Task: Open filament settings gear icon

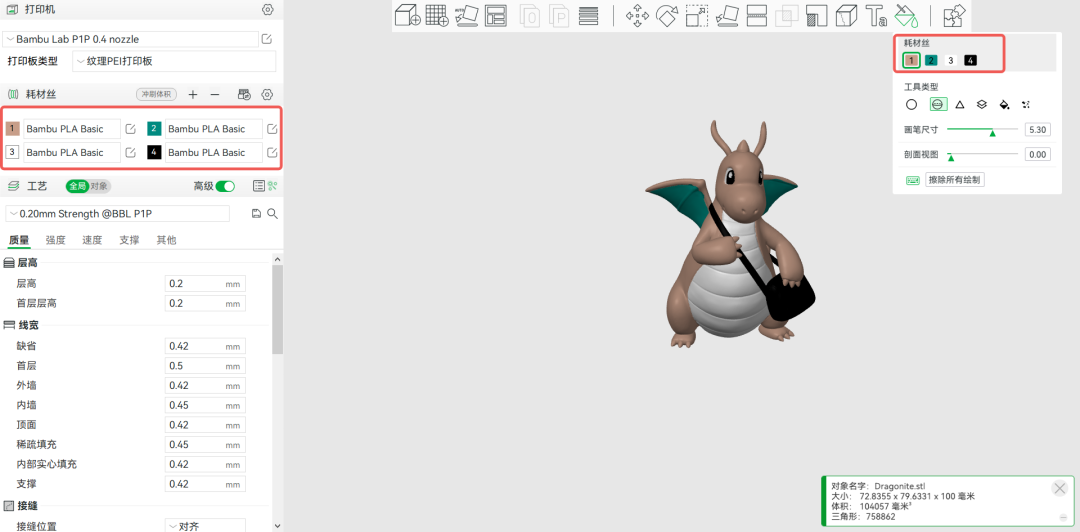Action: pyautogui.click(x=268, y=94)
